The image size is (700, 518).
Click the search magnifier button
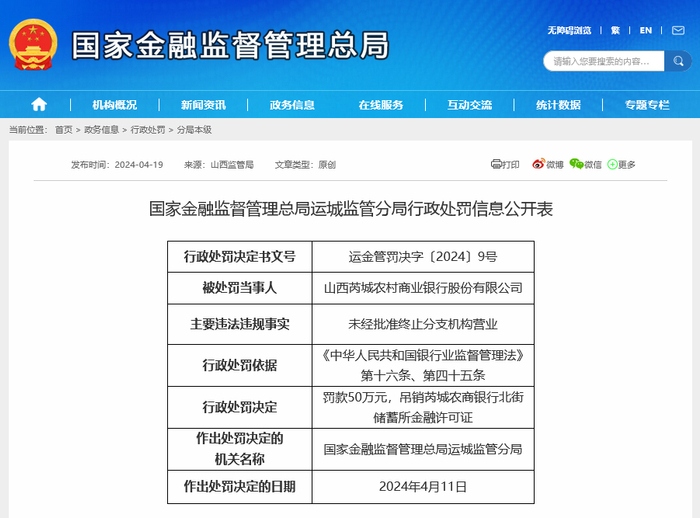click(x=678, y=61)
